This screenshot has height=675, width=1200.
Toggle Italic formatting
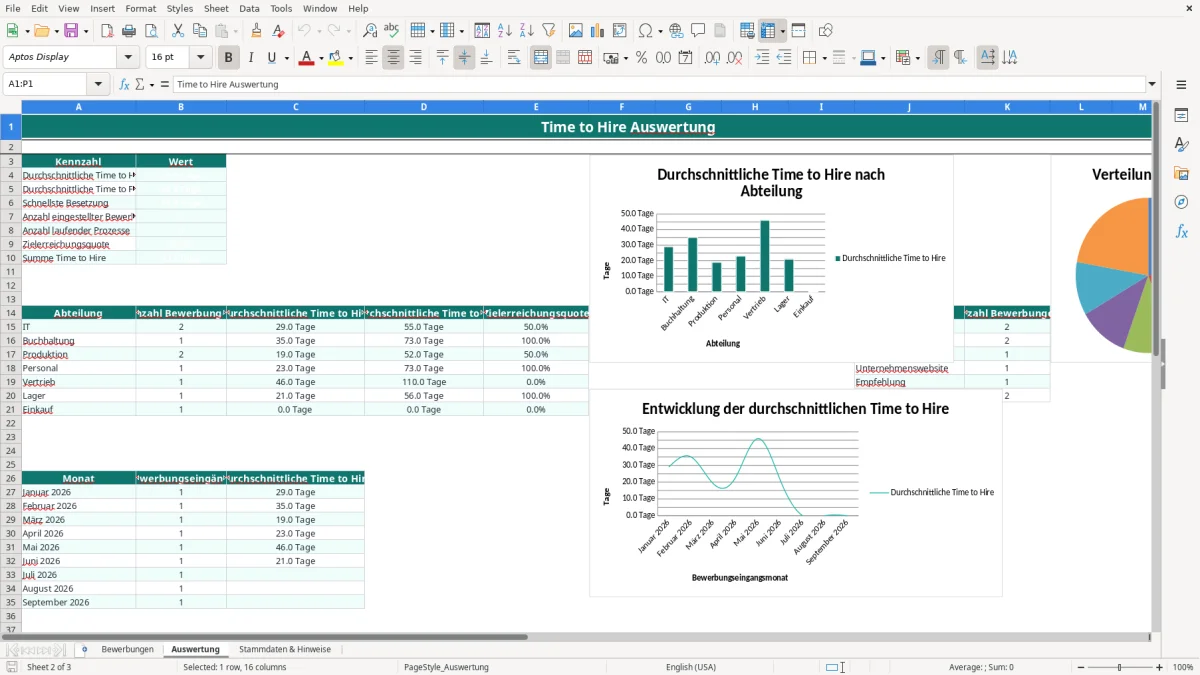tap(251, 58)
